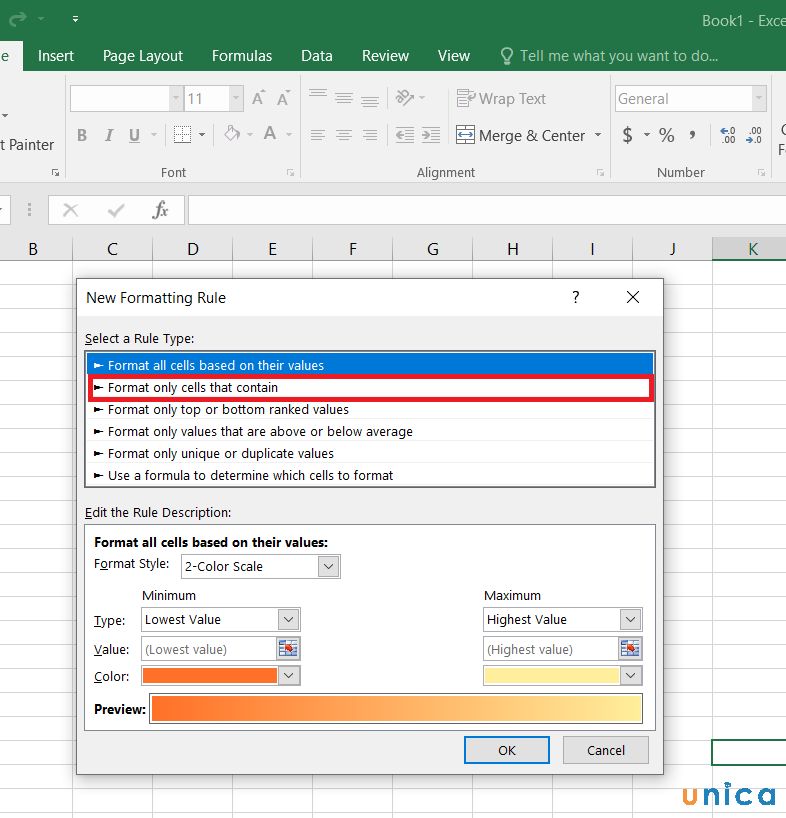Cancel the New Formatting Rule dialog
Screen dimensions: 786x818
[x=605, y=750]
